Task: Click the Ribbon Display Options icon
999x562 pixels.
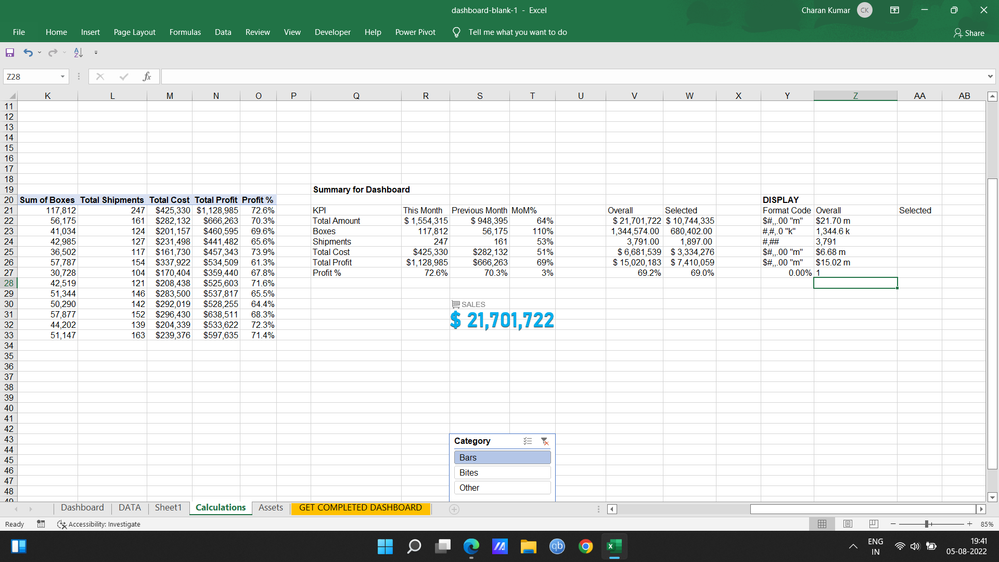Action: [895, 10]
